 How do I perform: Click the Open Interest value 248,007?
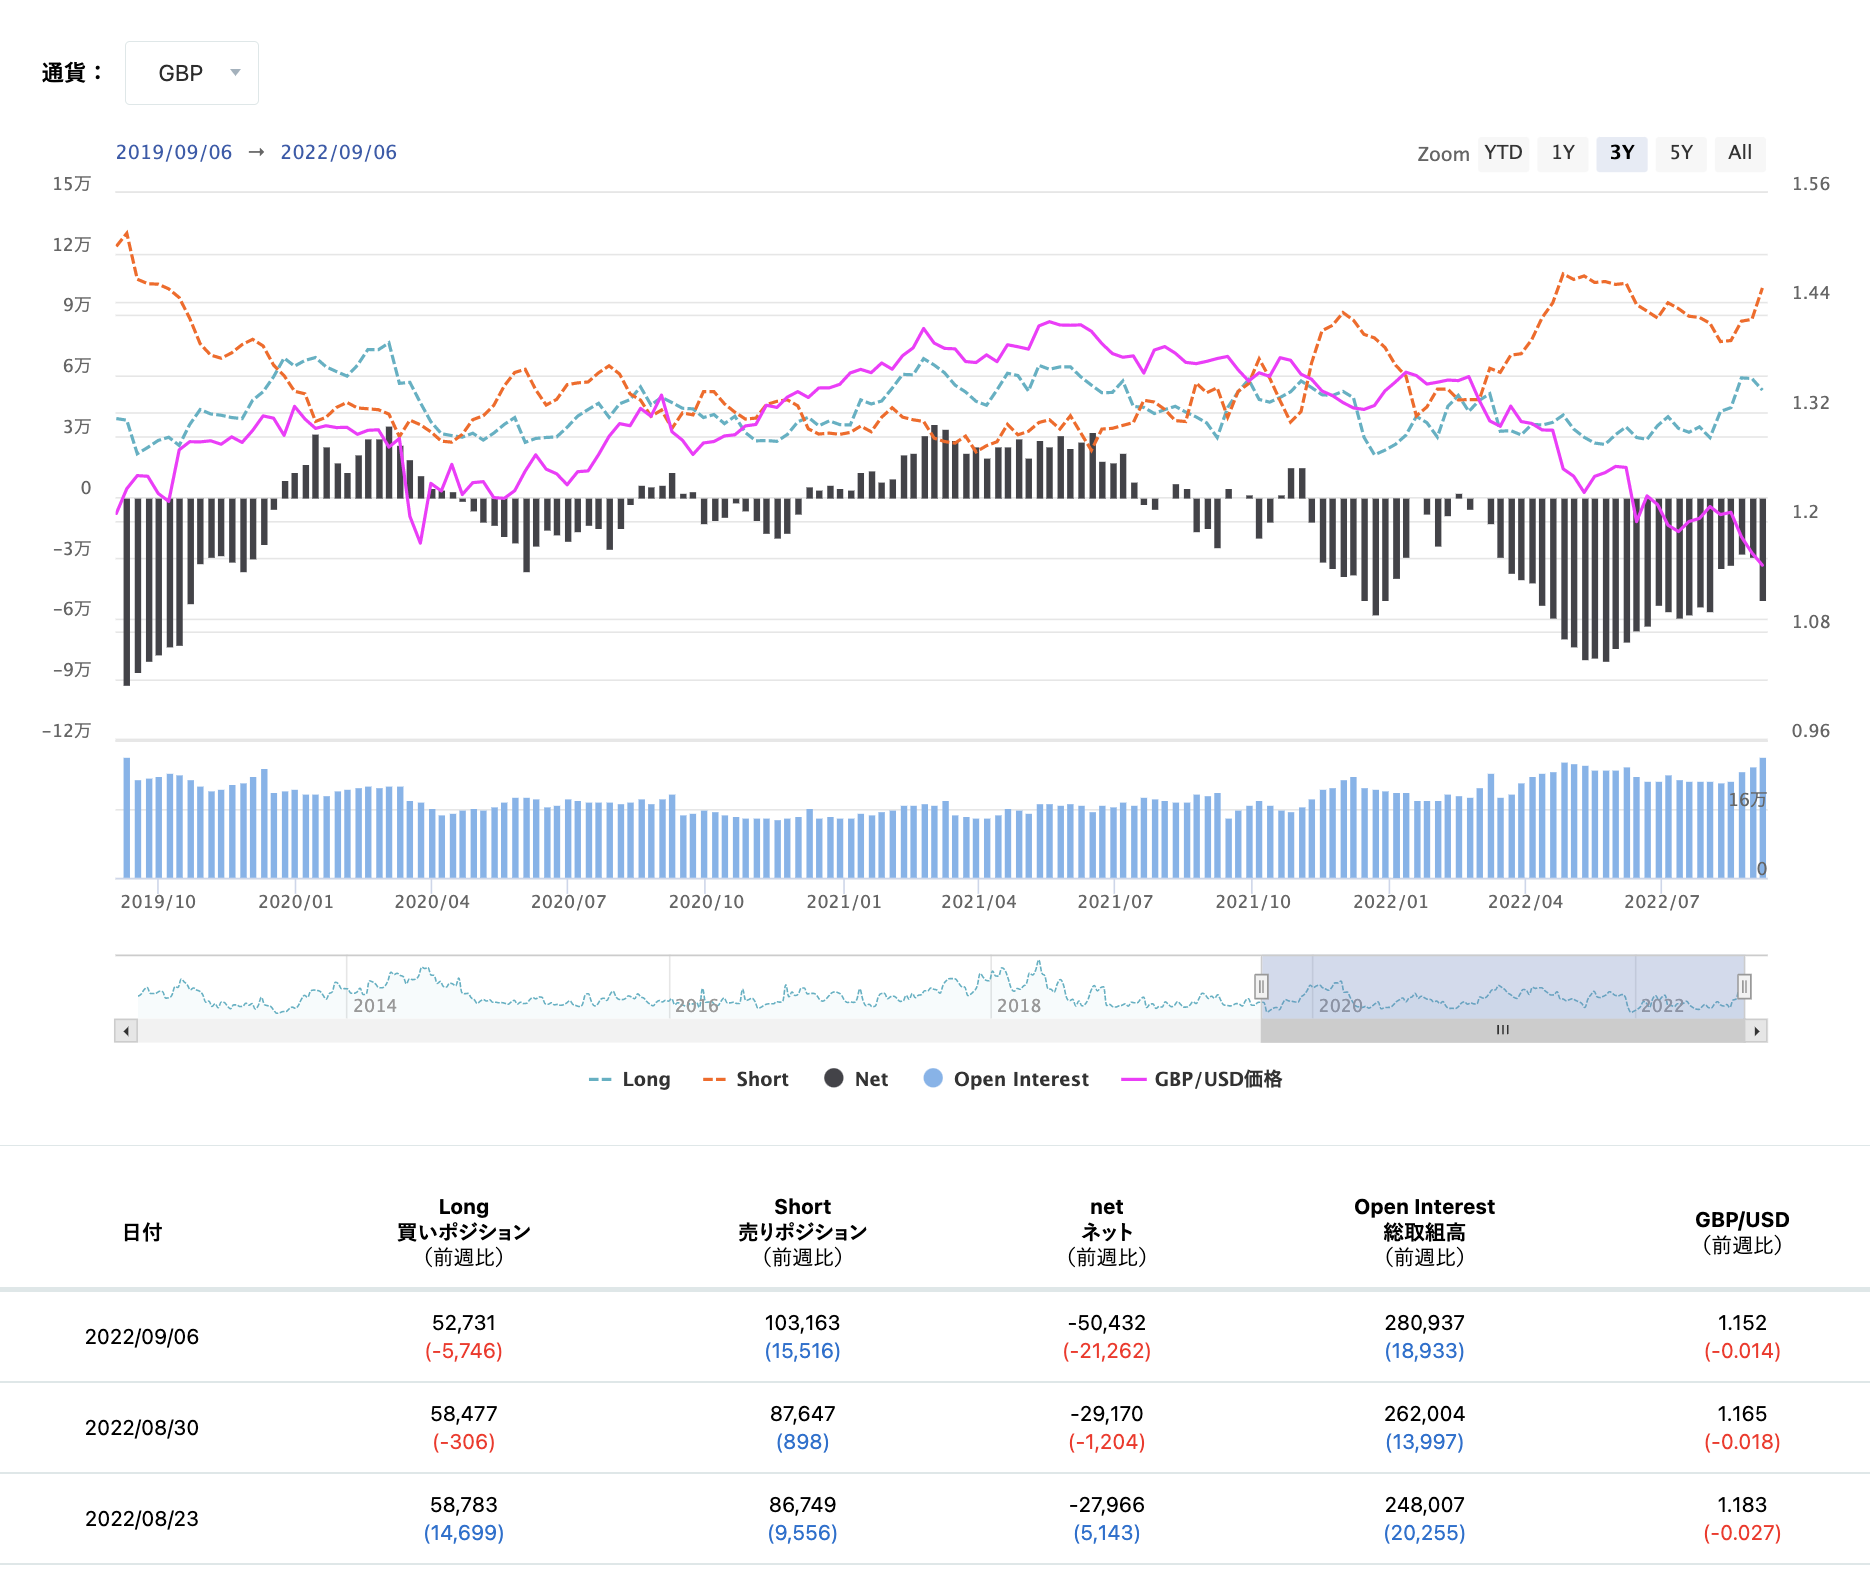[1425, 1505]
